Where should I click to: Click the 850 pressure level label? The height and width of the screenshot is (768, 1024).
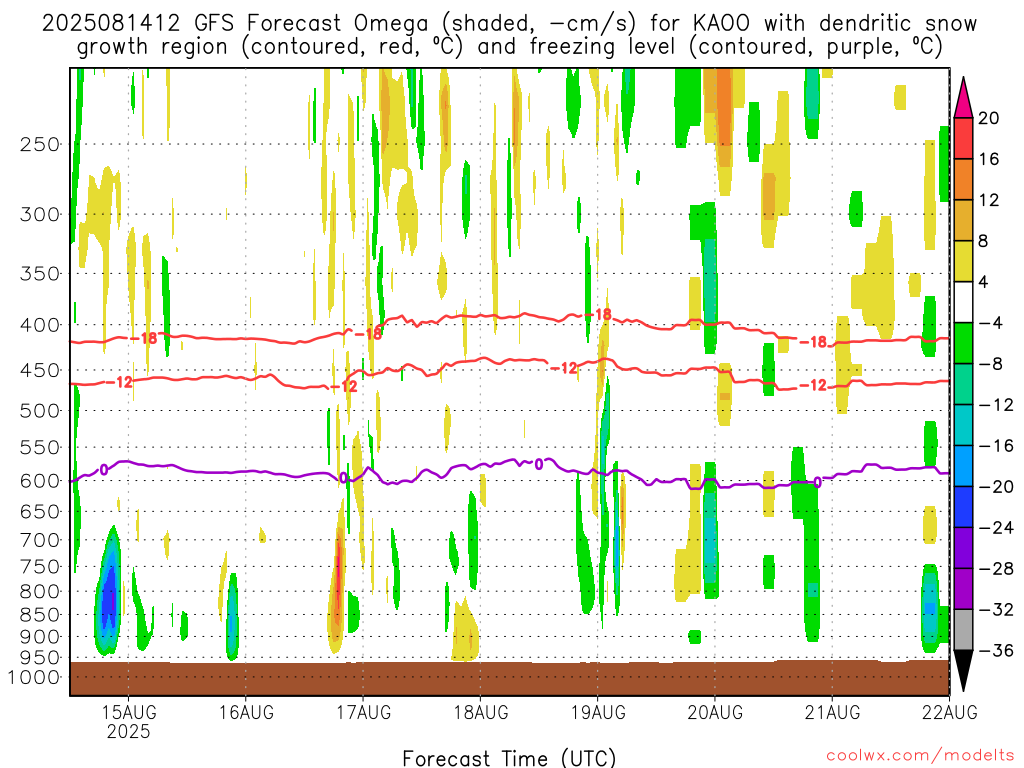[40, 615]
